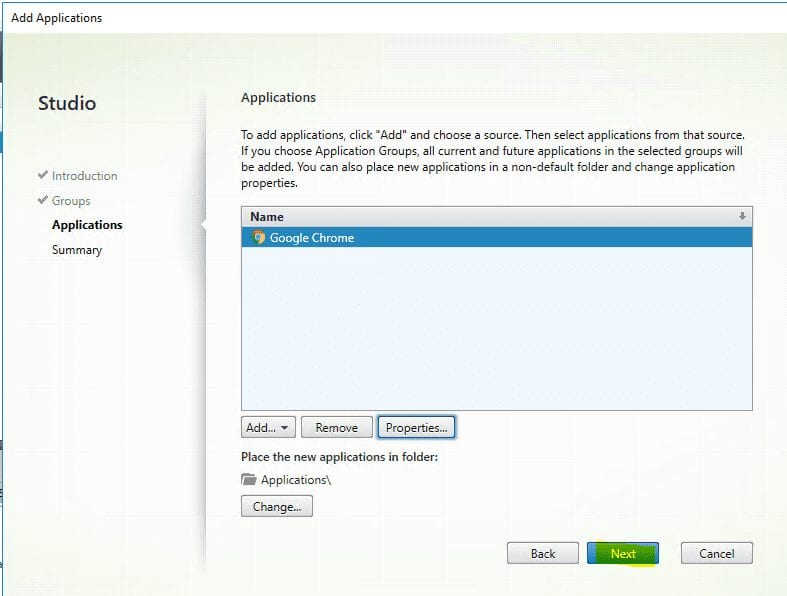Cancel the Add Applications wizard
Image resolution: width=787 pixels, height=596 pixels.
coord(717,553)
